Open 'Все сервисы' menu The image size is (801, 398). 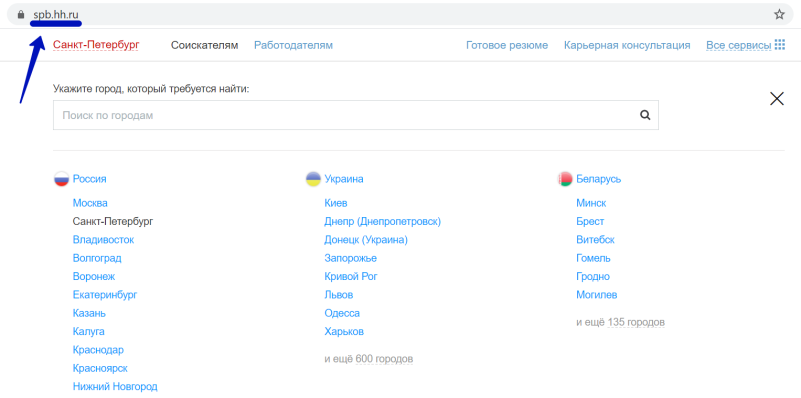tap(738, 45)
